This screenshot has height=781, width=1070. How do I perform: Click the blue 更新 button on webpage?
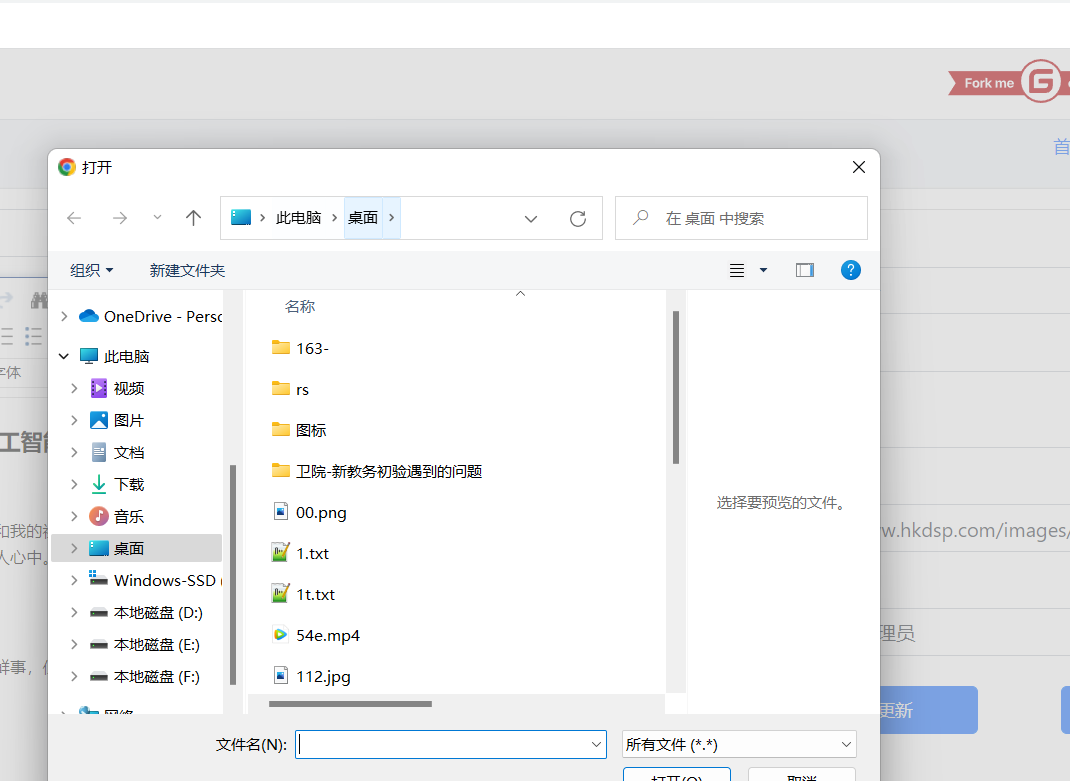point(929,710)
